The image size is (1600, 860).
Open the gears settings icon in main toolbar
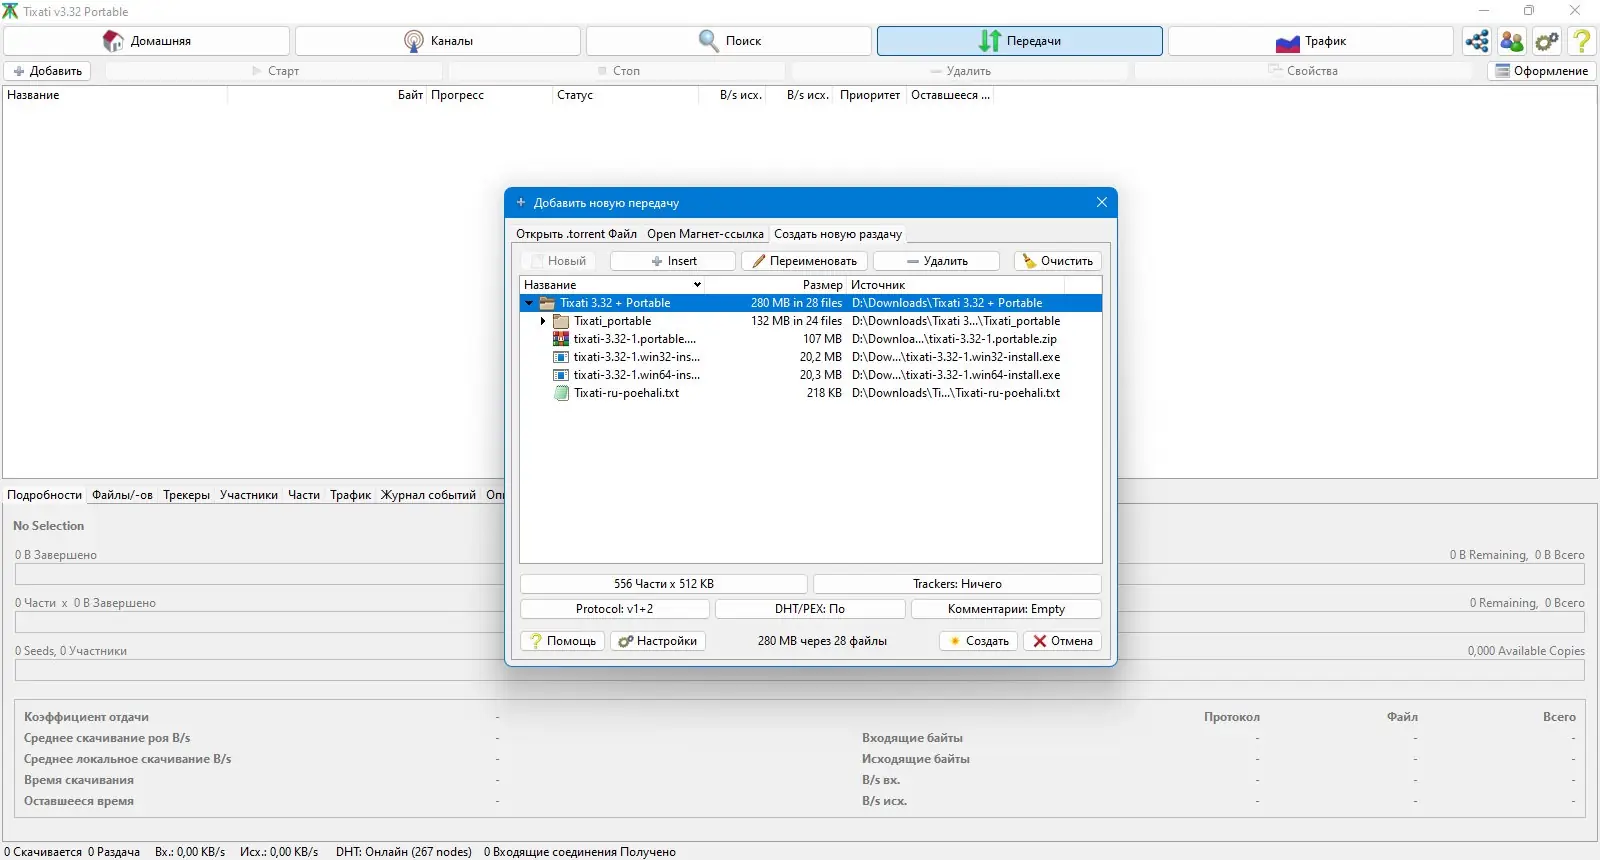coord(1547,41)
